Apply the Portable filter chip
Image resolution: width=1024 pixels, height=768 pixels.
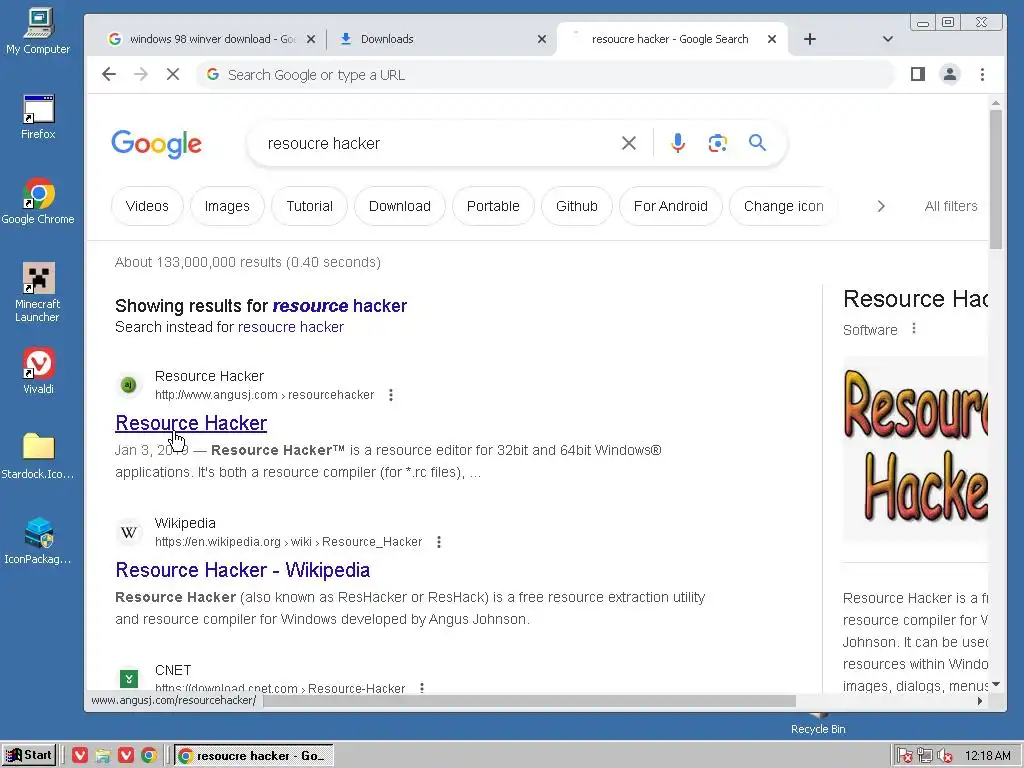coord(493,206)
